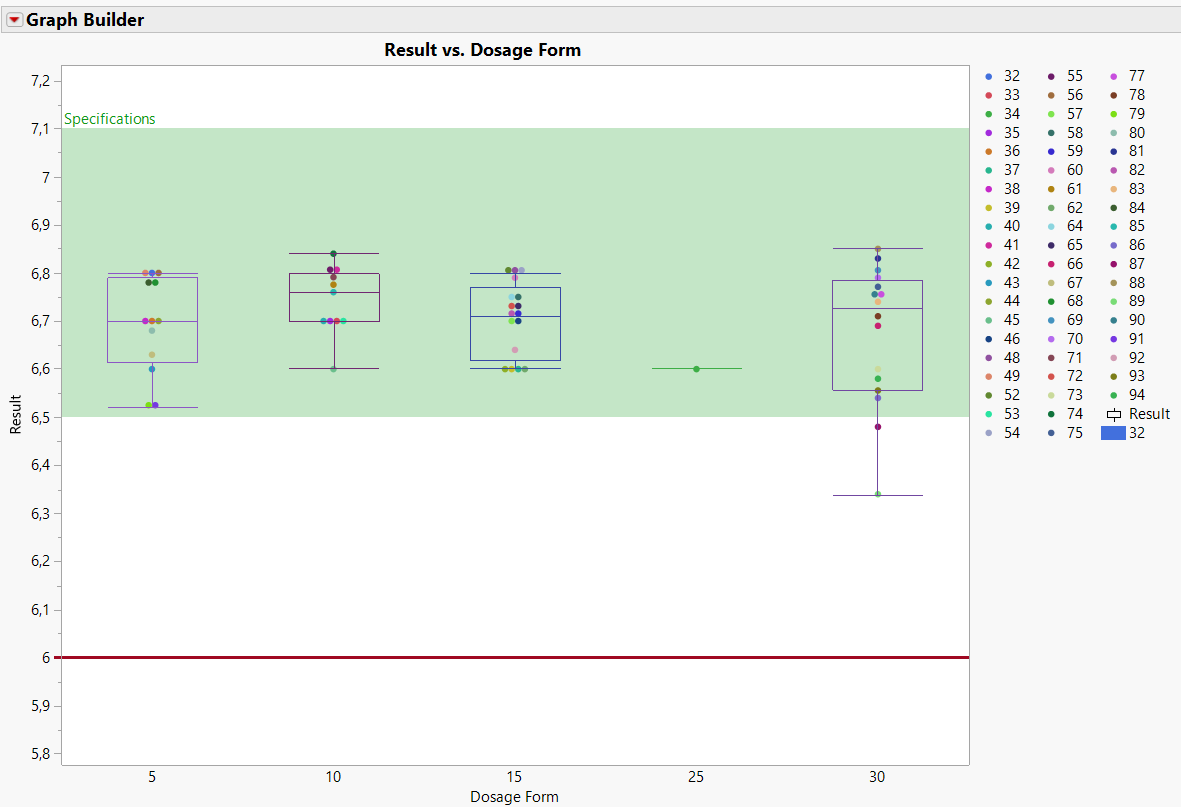Click the Graph Builder outline title

[x=84, y=20]
